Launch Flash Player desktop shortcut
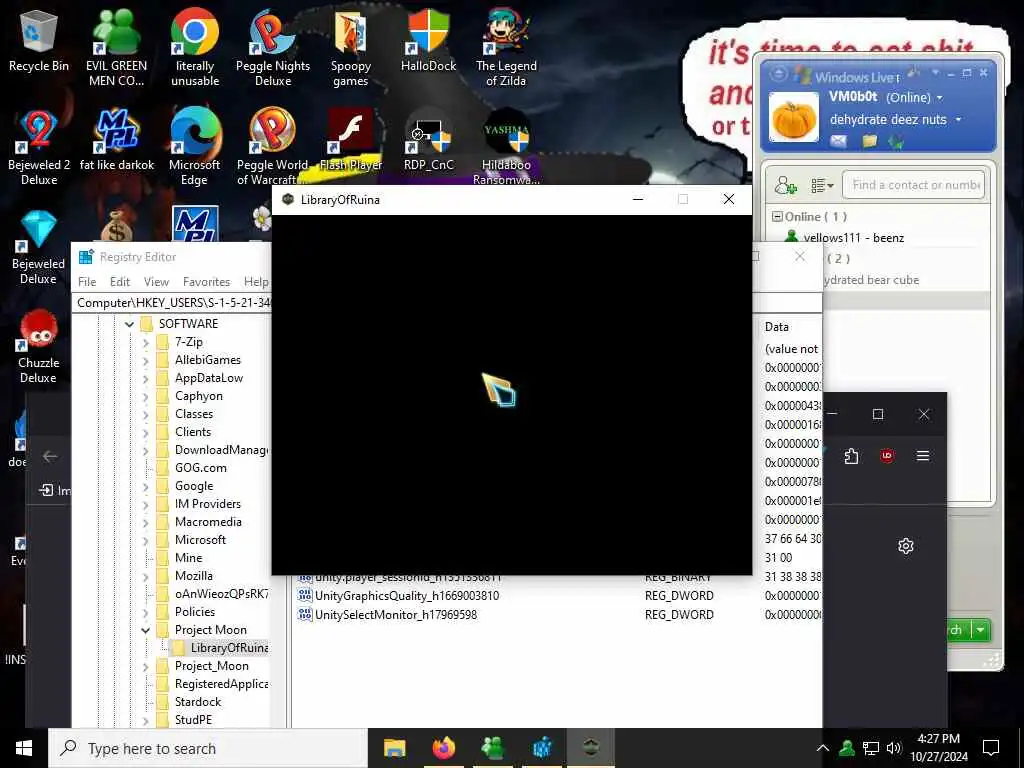The height and width of the screenshot is (768, 1024). pyautogui.click(x=351, y=140)
